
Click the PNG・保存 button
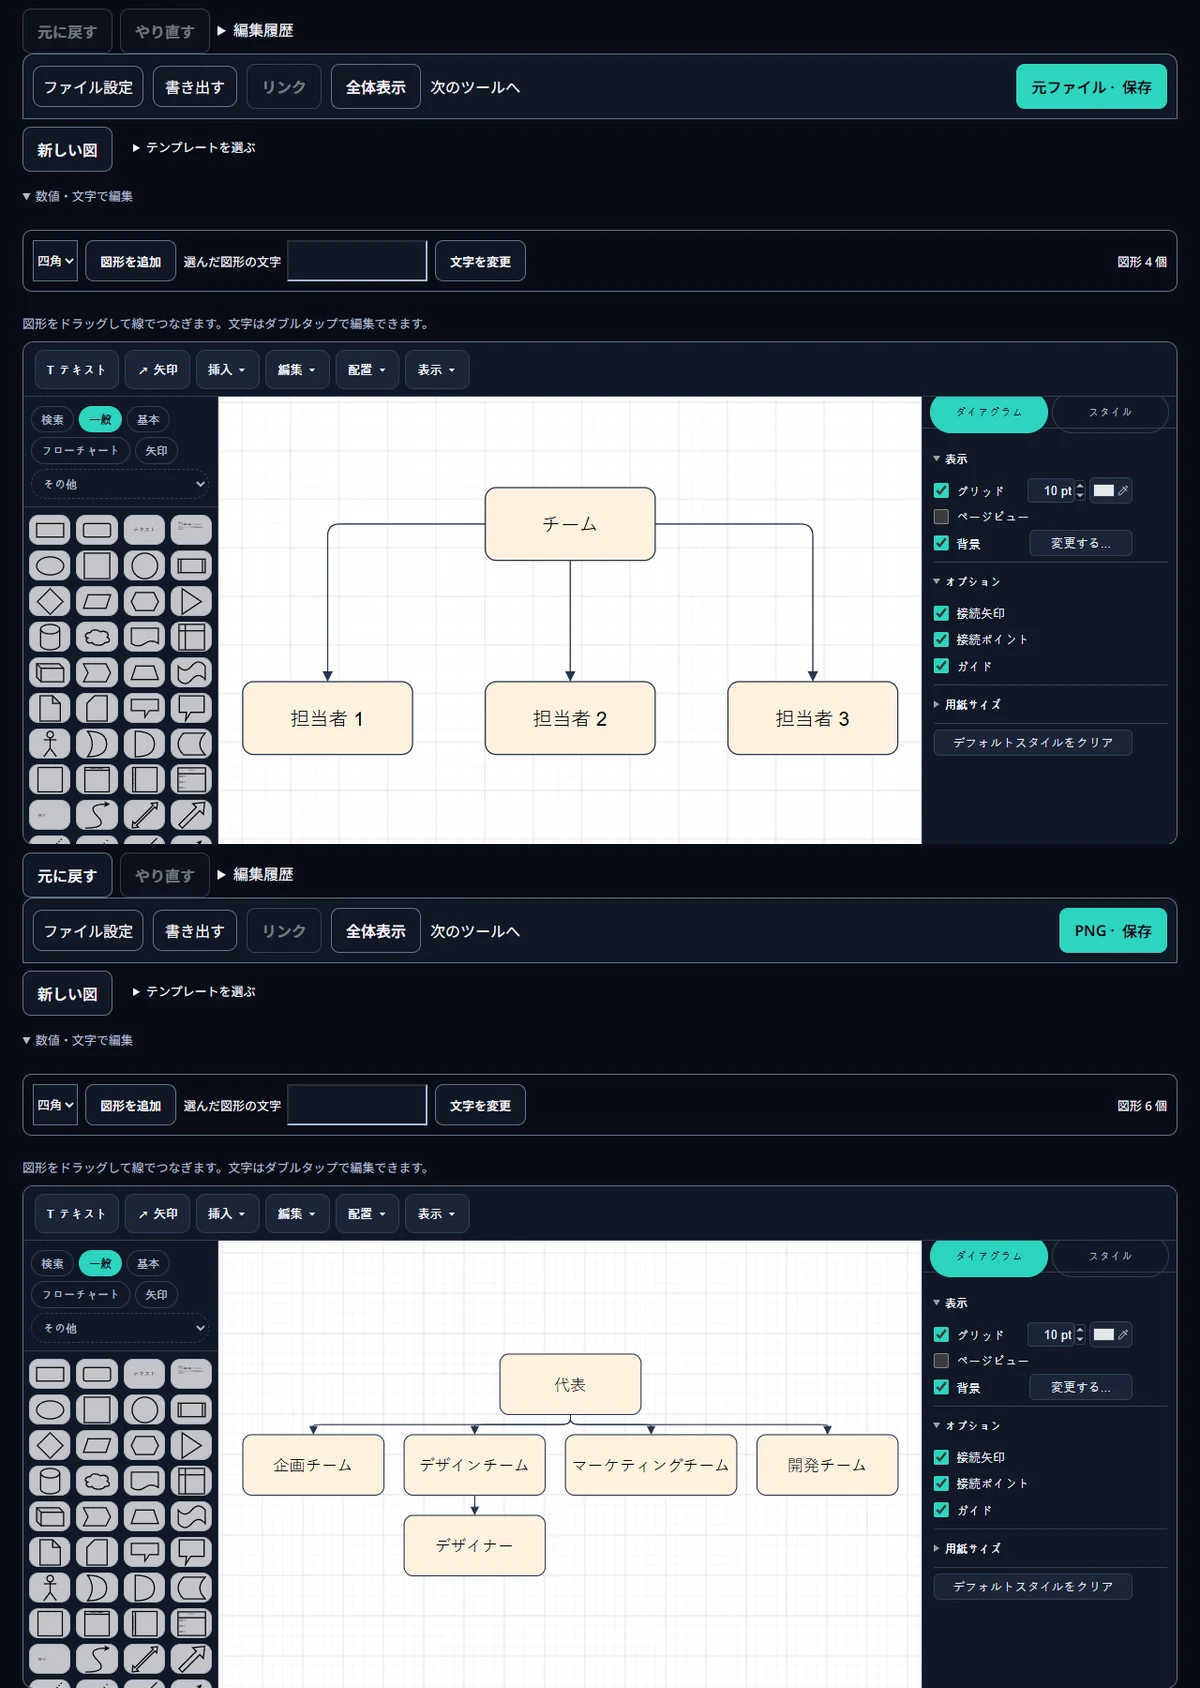coord(1113,931)
